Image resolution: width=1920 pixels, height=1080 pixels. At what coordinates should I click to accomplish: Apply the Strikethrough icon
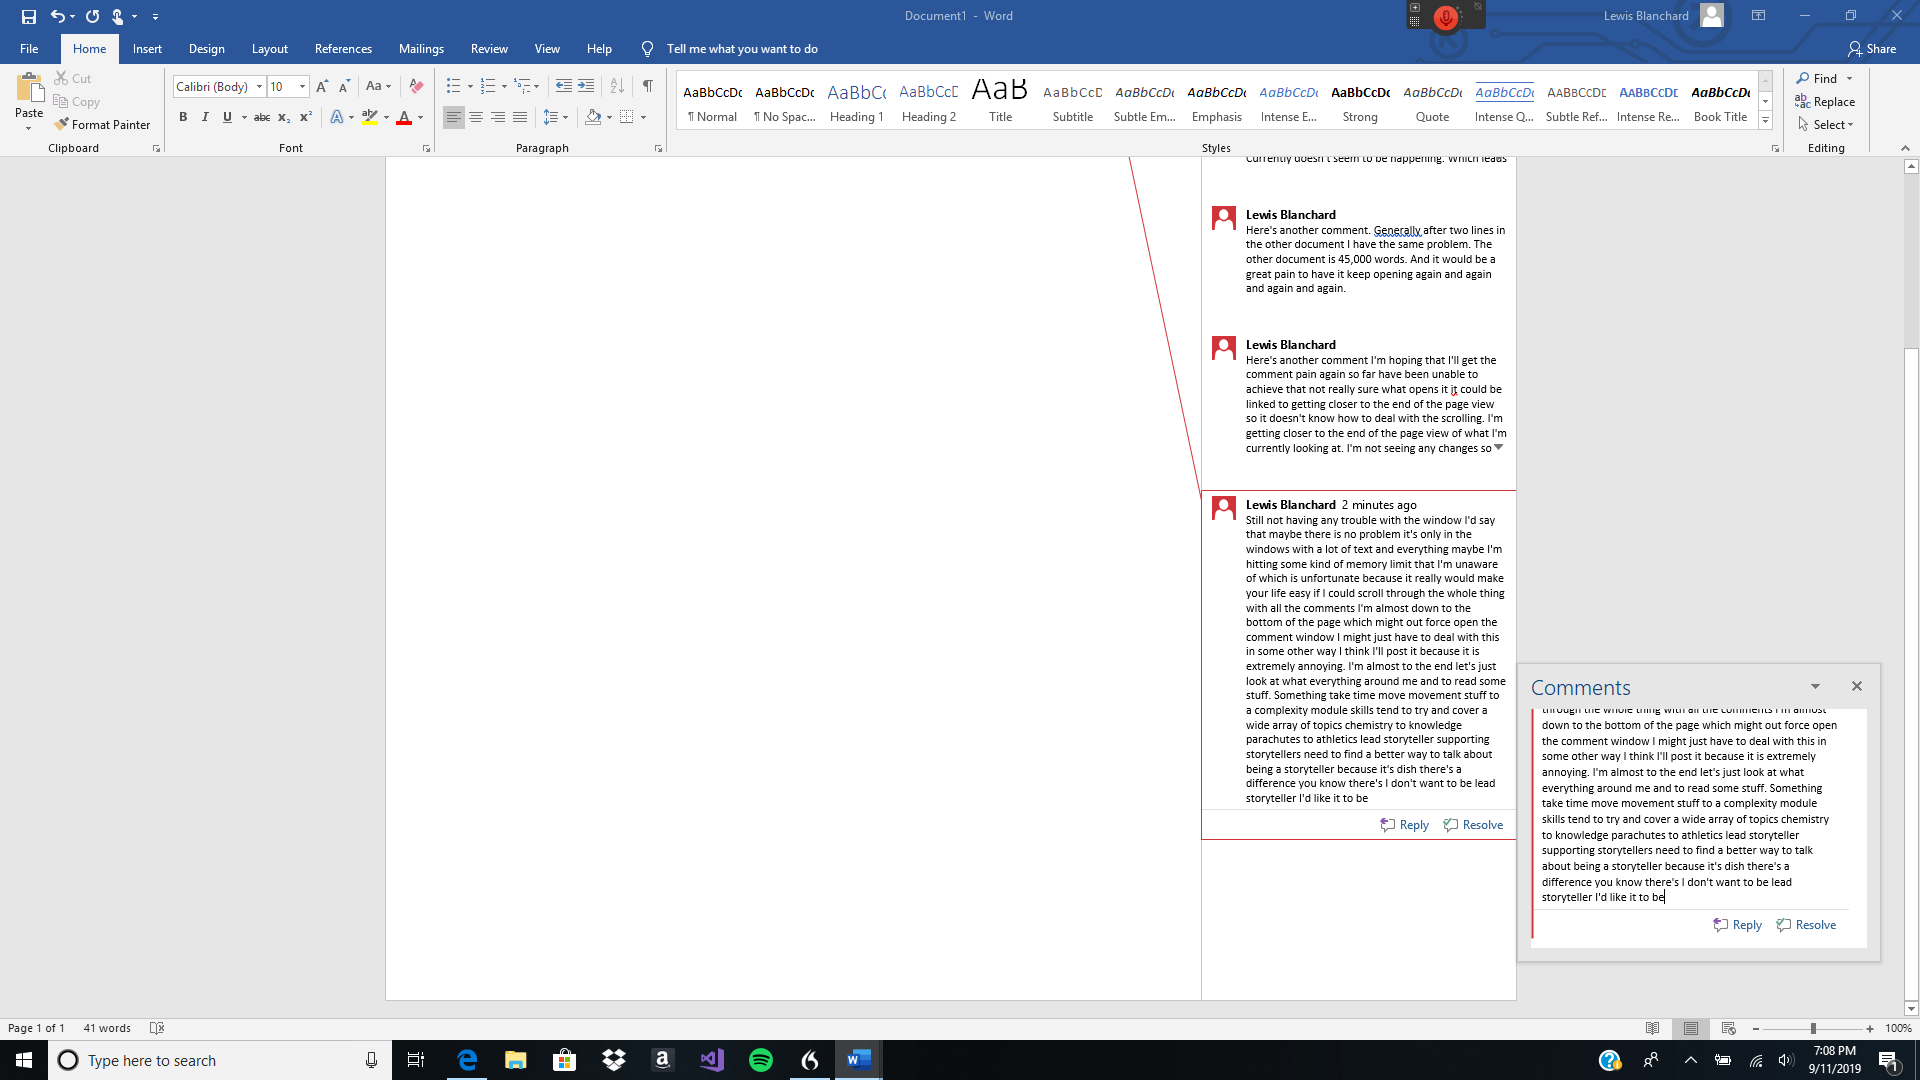coord(262,117)
